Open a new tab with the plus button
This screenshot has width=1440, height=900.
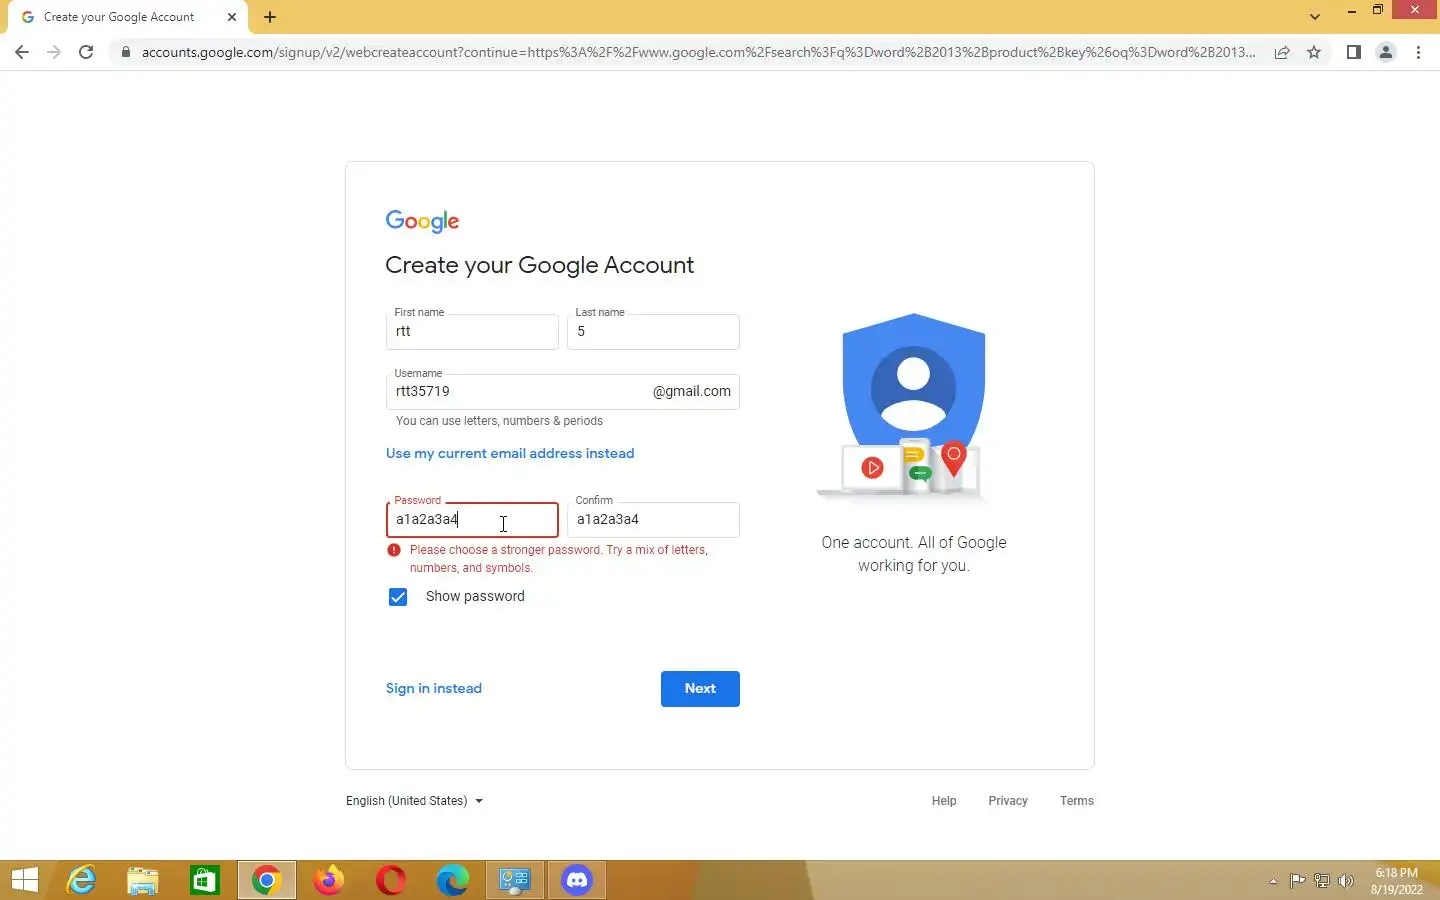(270, 17)
